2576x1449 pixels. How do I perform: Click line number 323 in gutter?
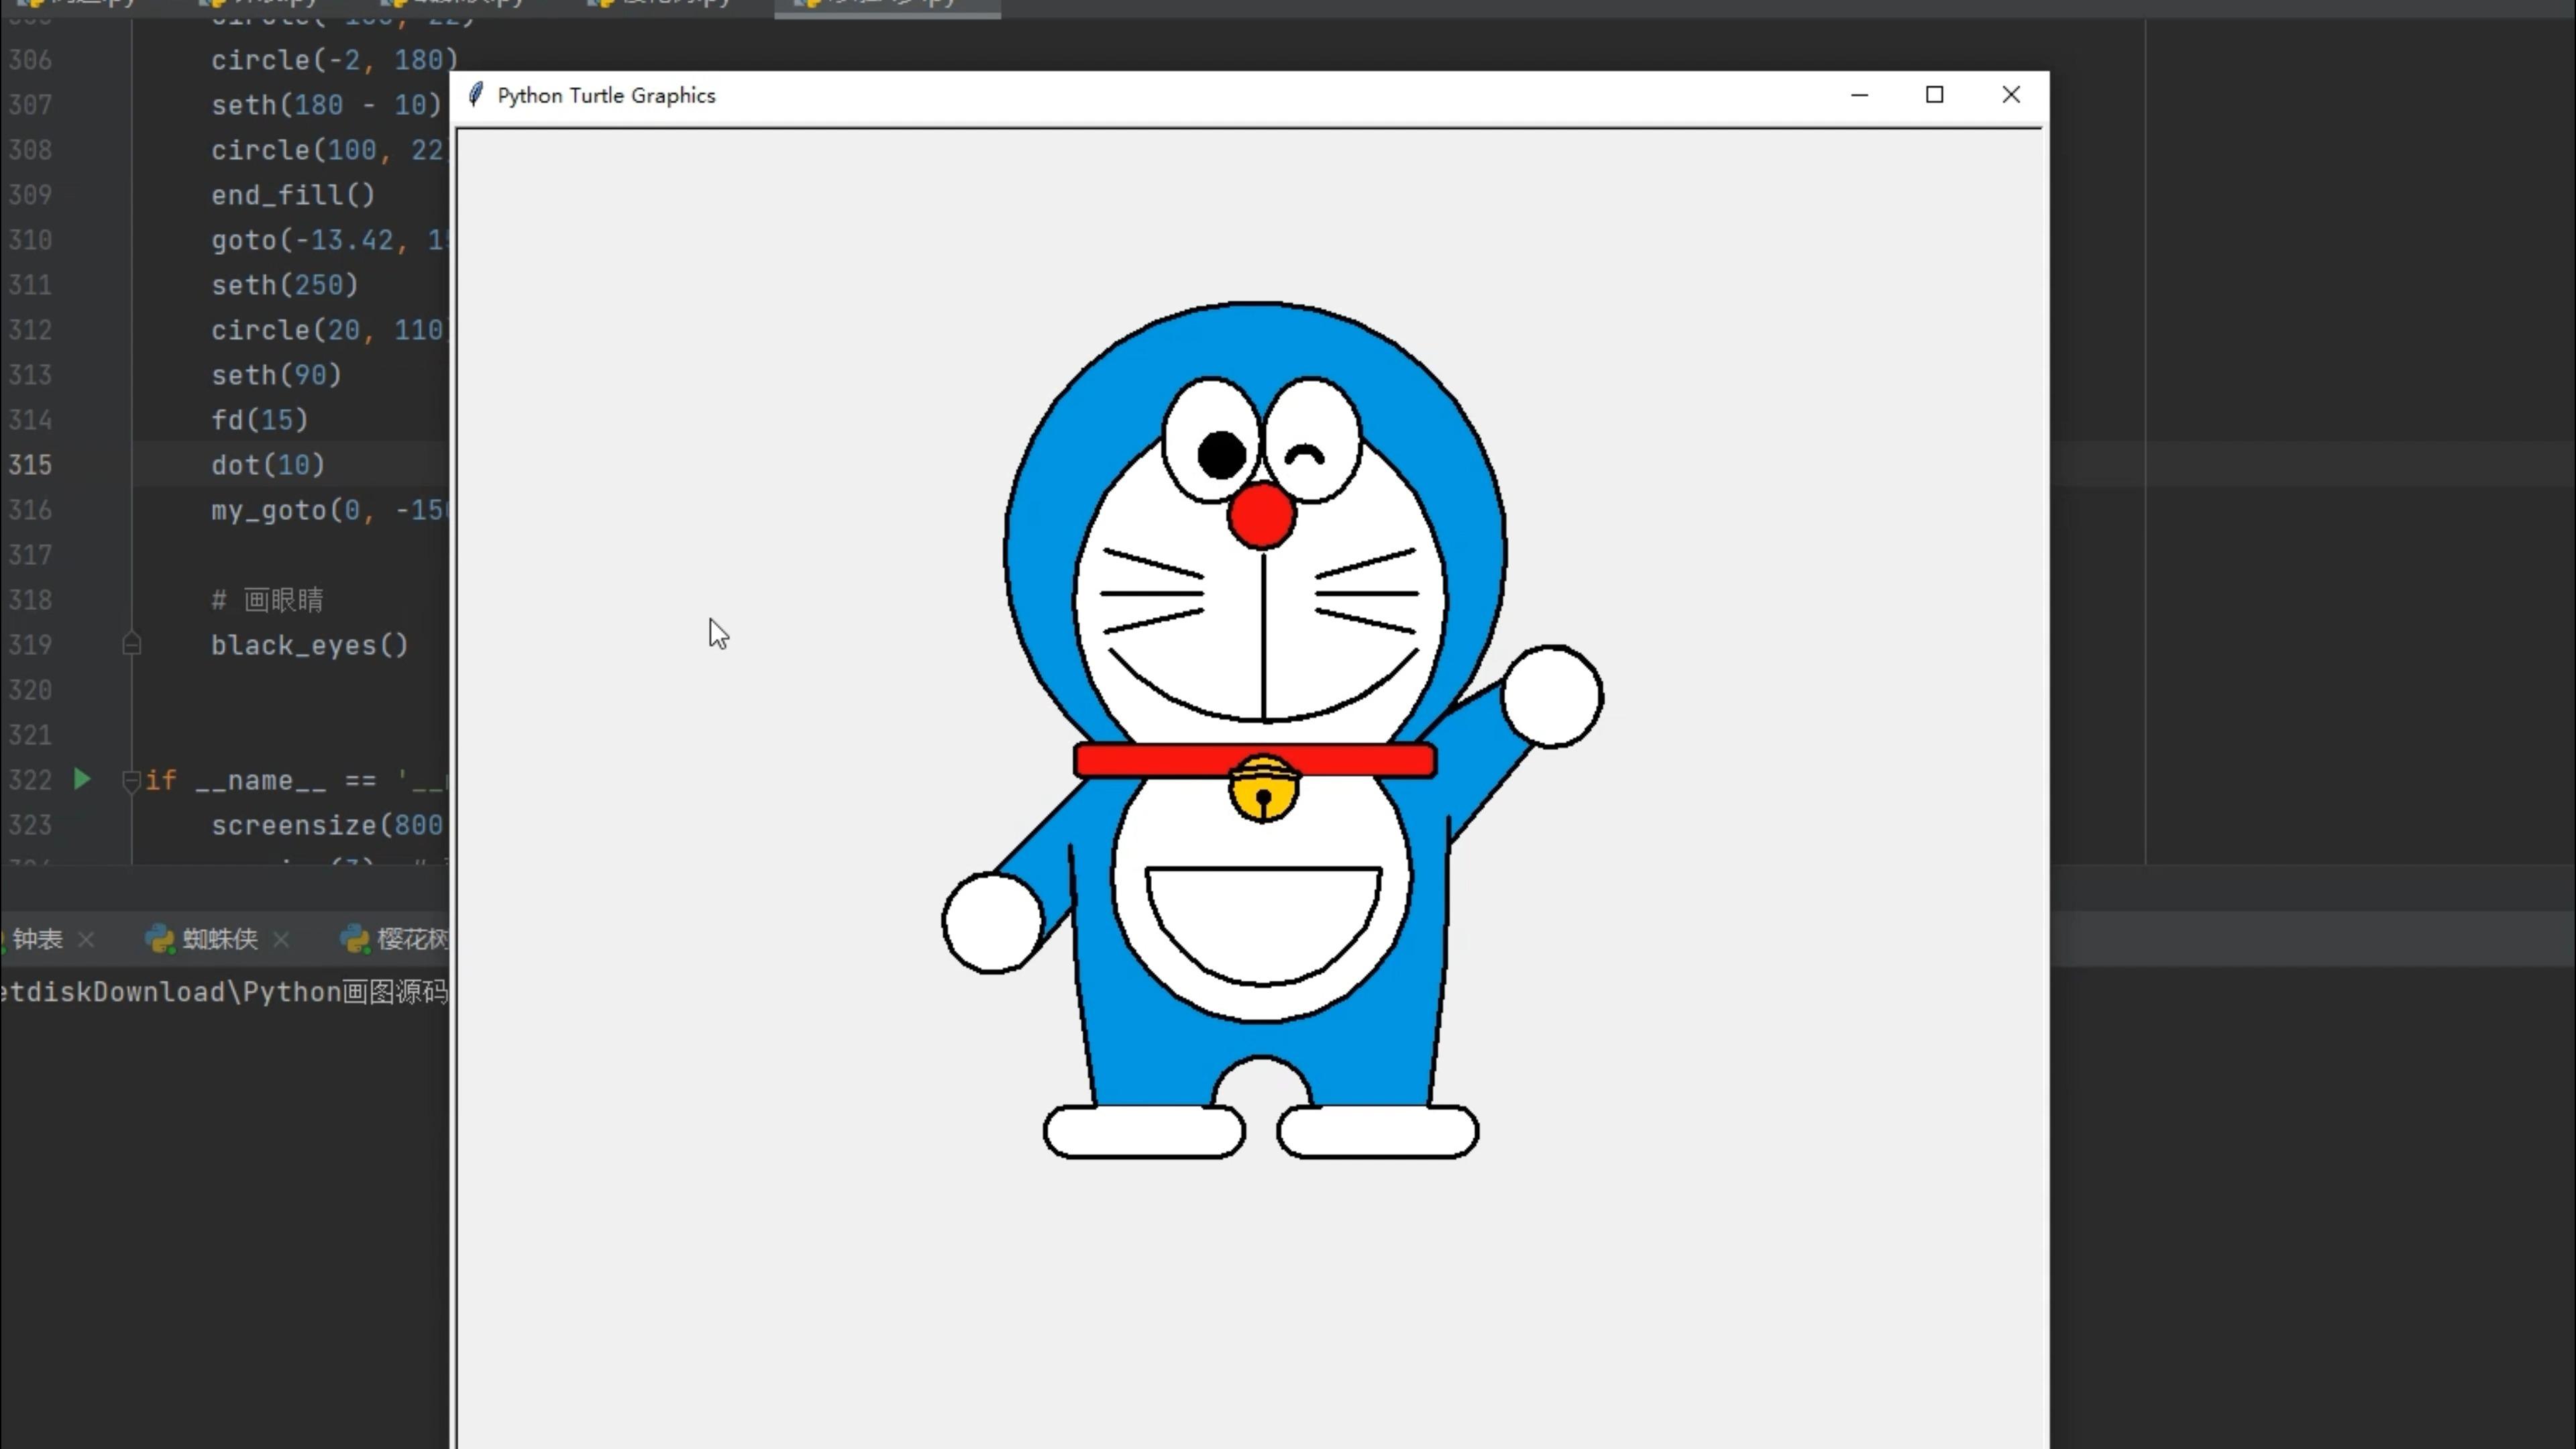30,825
